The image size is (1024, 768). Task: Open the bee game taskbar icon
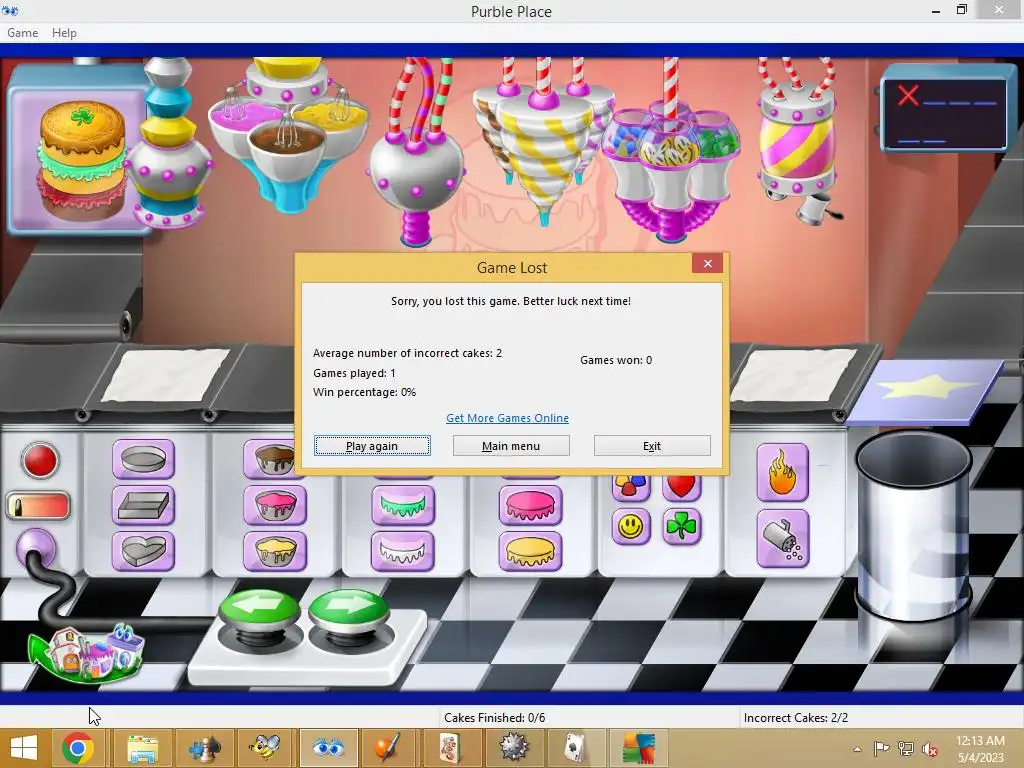pos(265,748)
